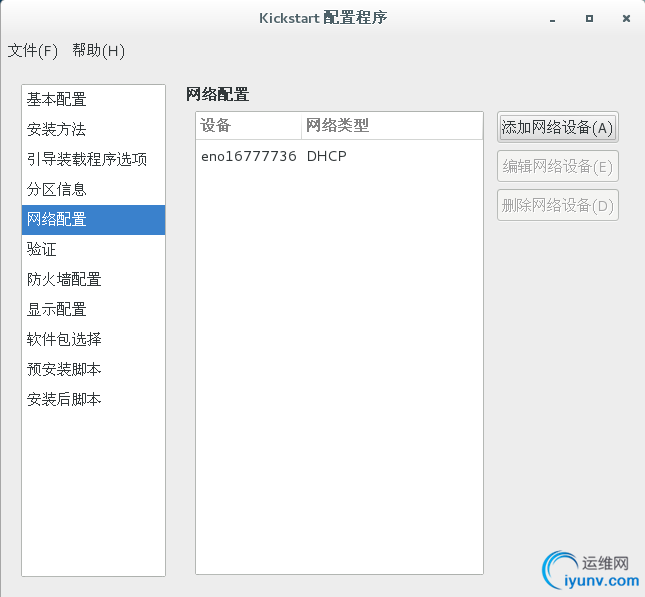Click 添加网络设备(A) button

557,127
